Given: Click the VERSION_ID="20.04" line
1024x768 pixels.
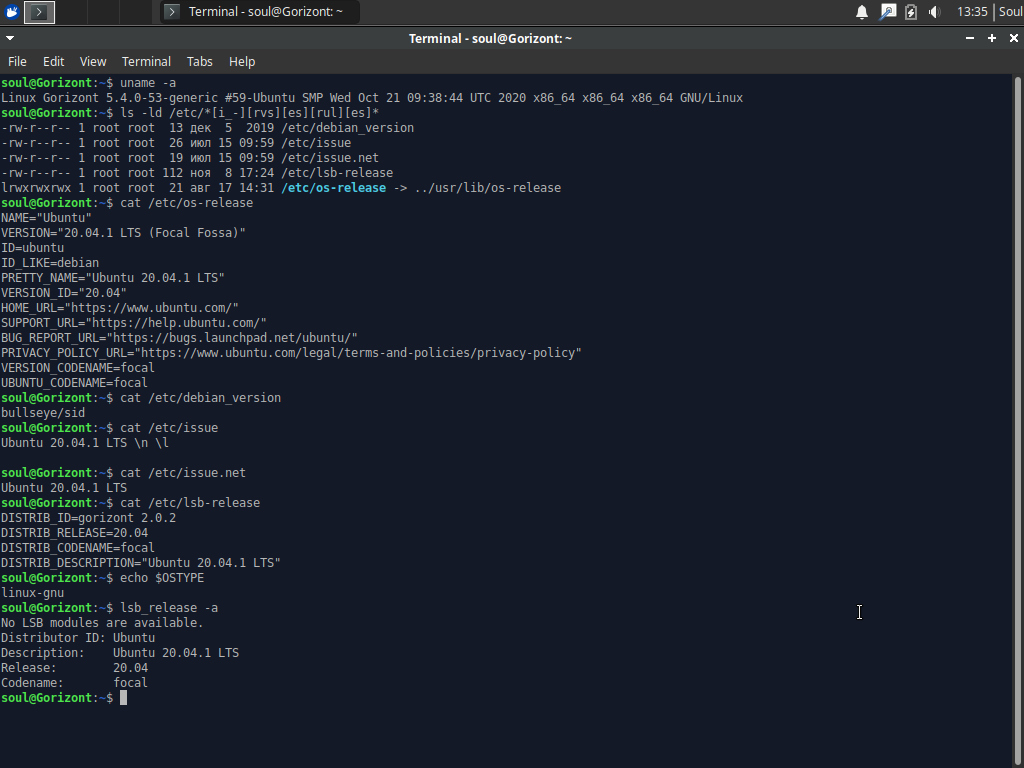Looking at the screenshot, I should coord(64,293).
